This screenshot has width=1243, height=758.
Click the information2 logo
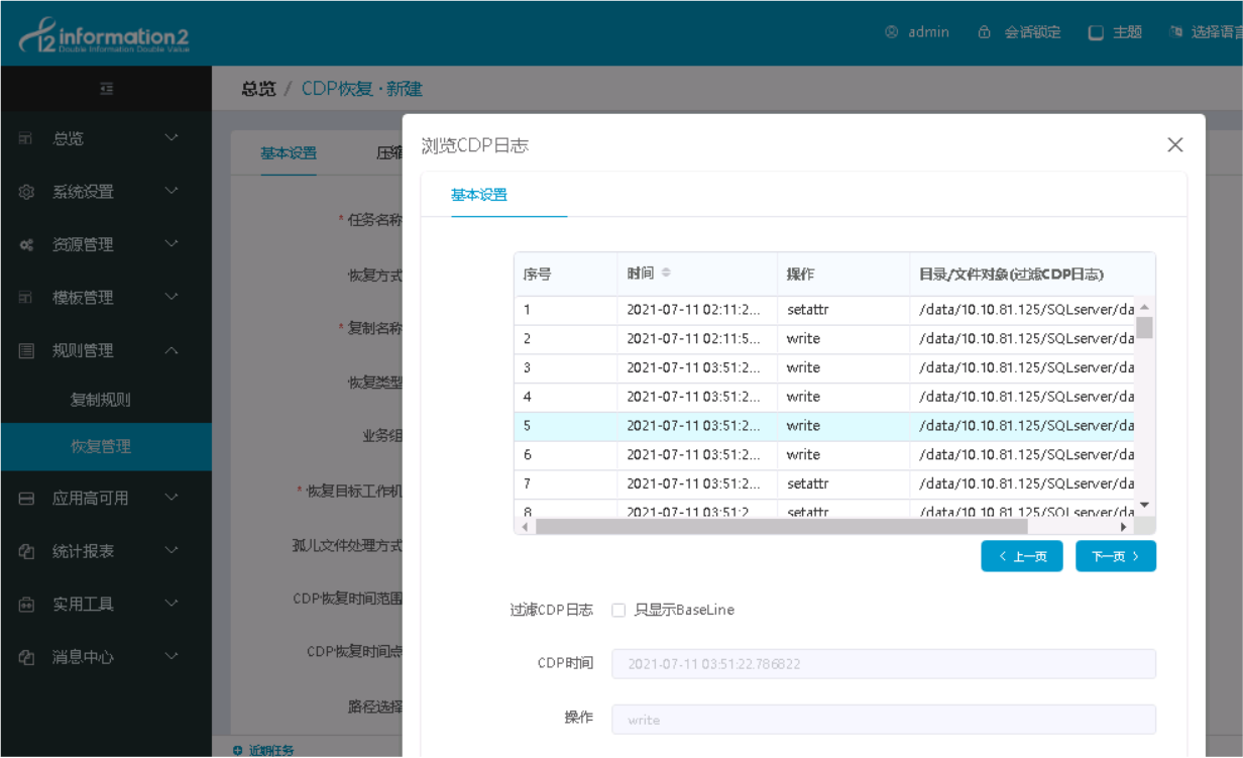pos(103,37)
